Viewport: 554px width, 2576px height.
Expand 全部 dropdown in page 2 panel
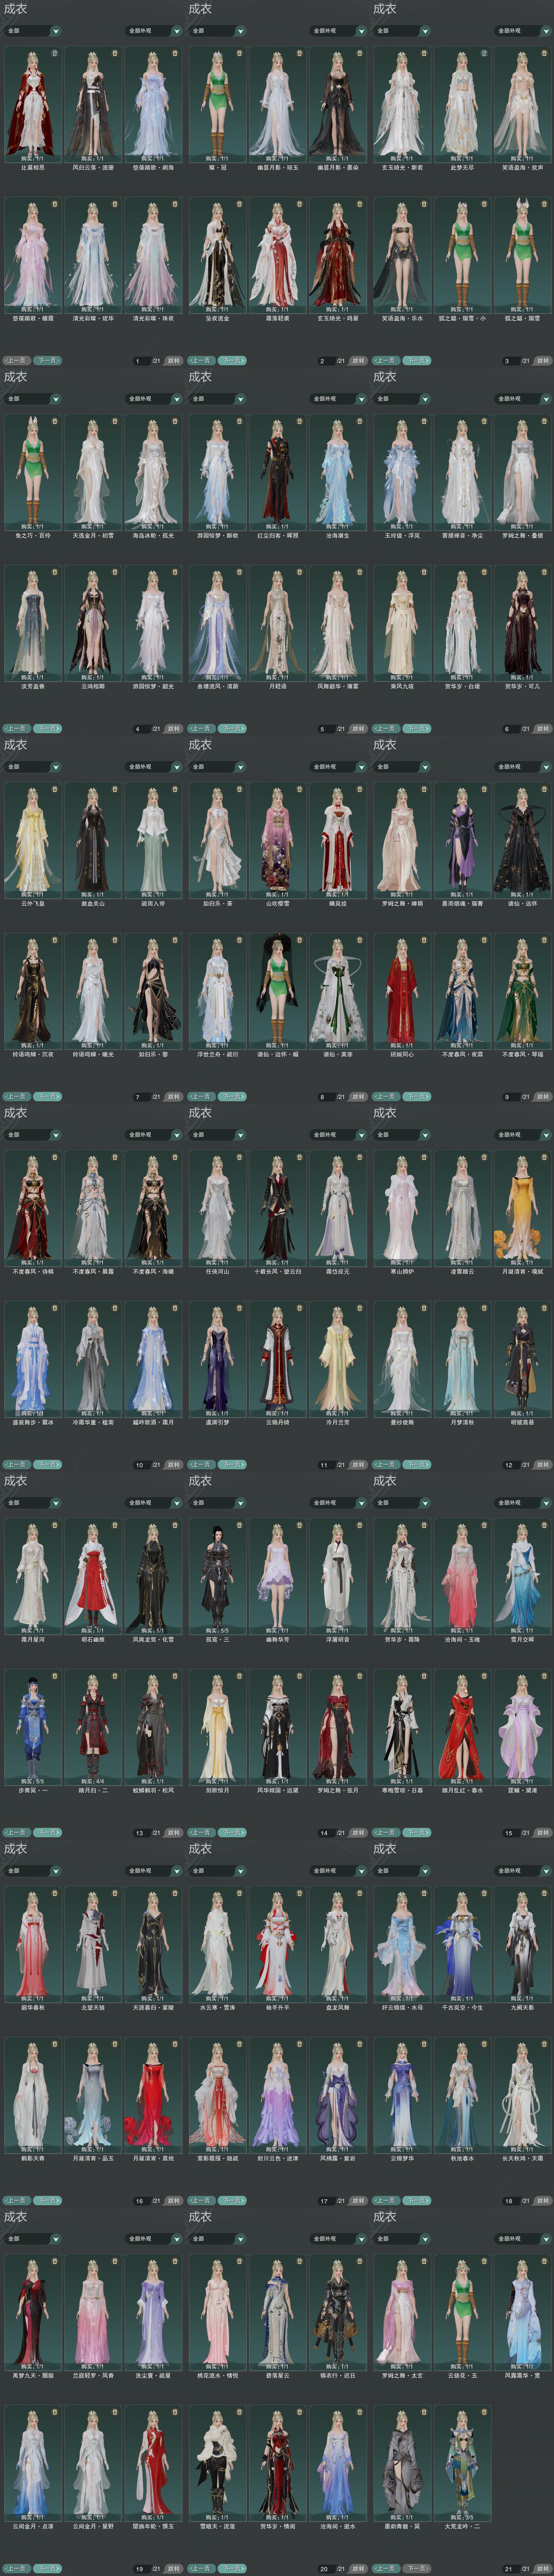point(218,31)
